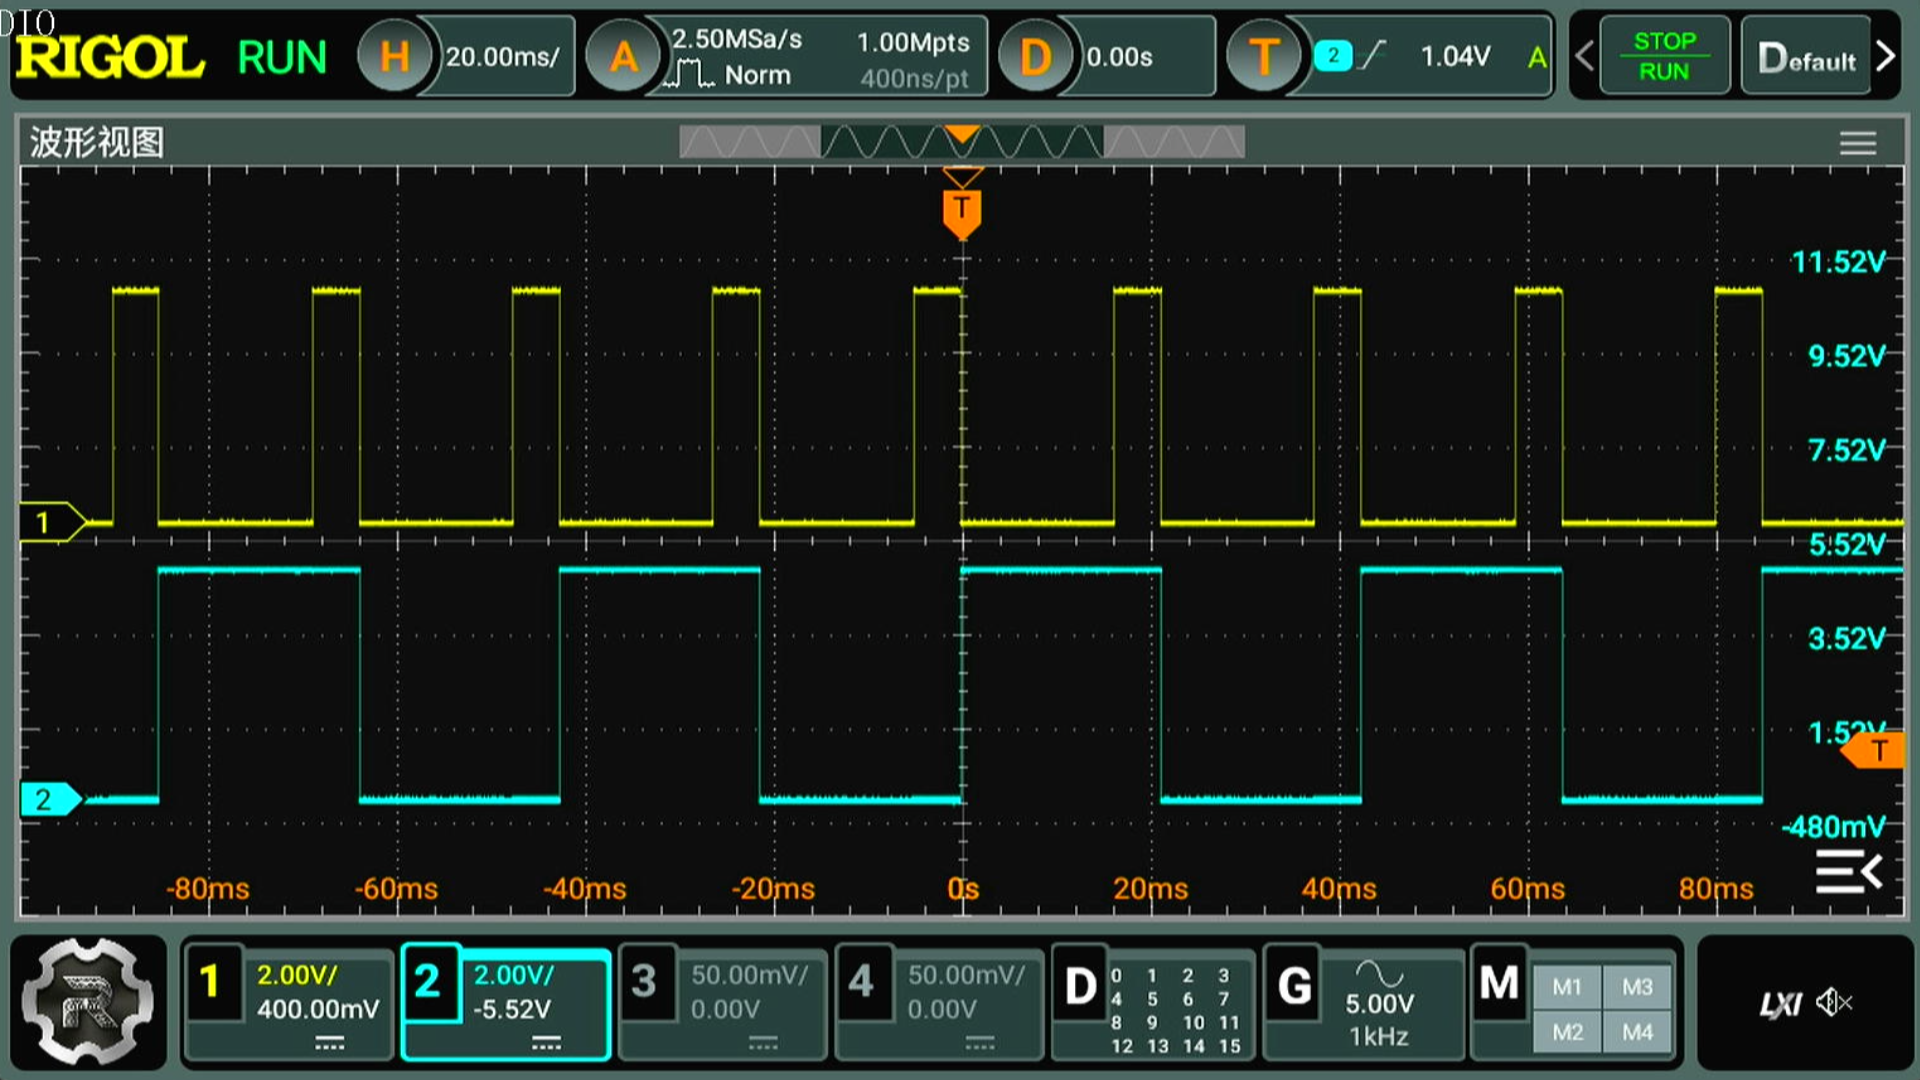The width and height of the screenshot is (1920, 1080).
Task: Select the M1 math channel button
Action: pos(1566,987)
